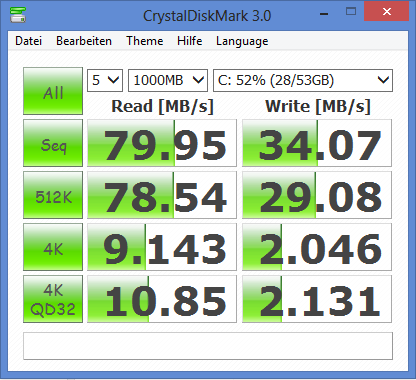Screen dimensions: 416x380
Task: Open the Datei menu
Action: (29, 41)
